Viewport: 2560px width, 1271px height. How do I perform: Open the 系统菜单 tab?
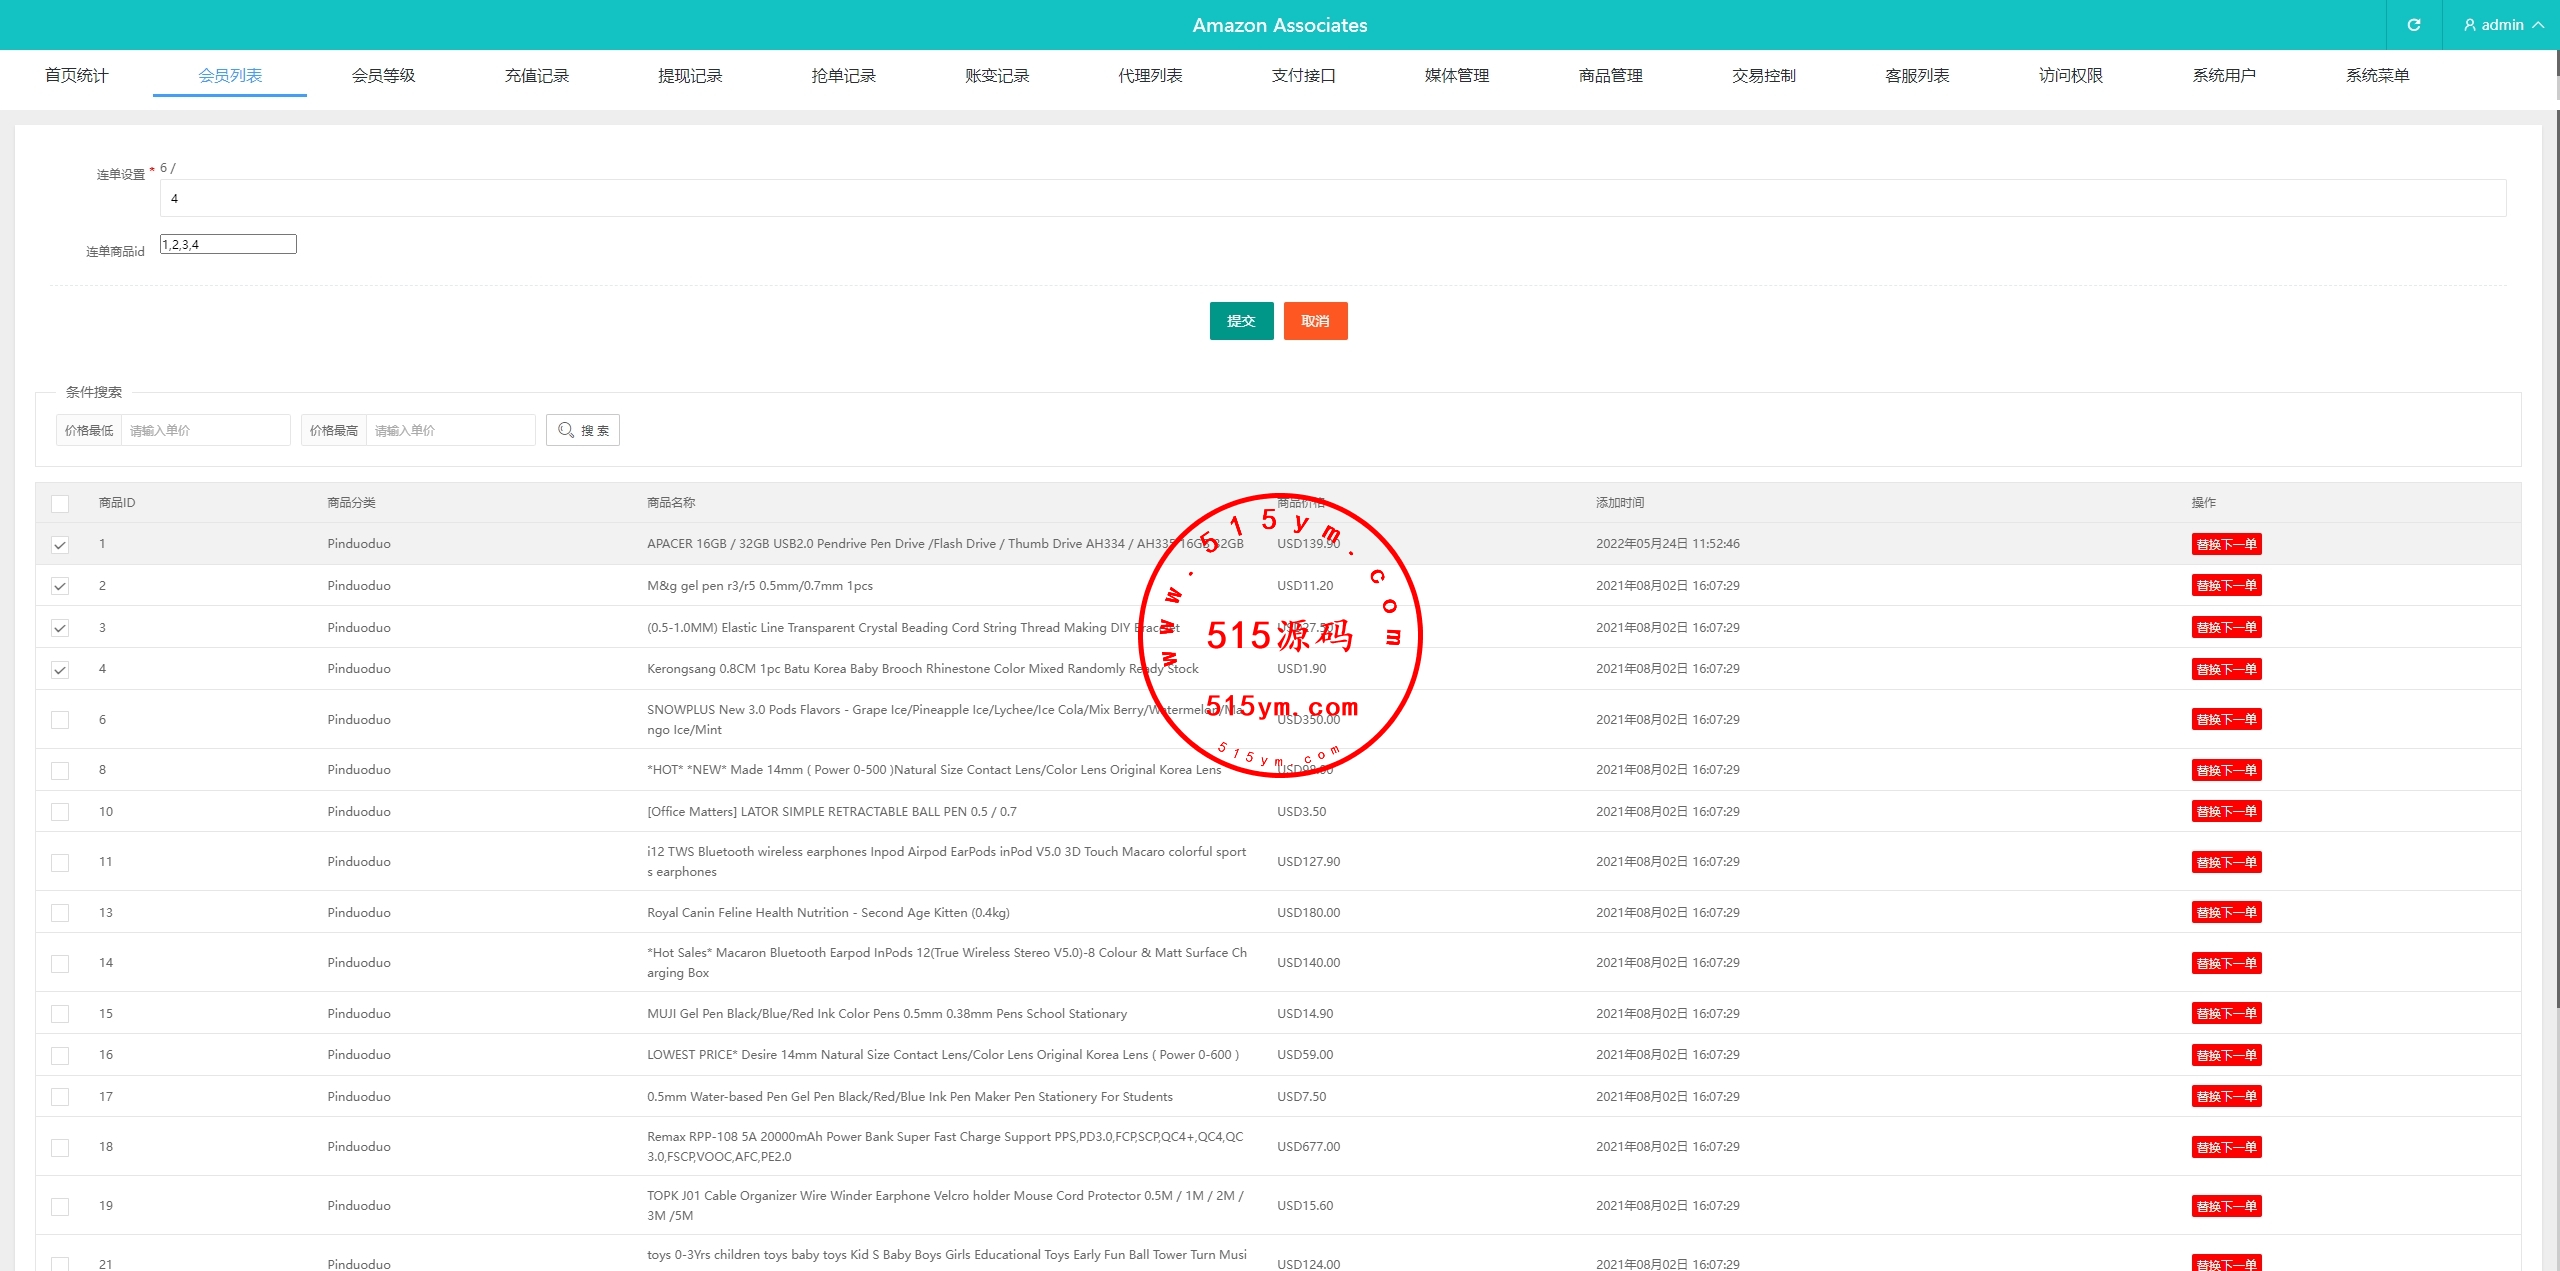pyautogui.click(x=2377, y=76)
